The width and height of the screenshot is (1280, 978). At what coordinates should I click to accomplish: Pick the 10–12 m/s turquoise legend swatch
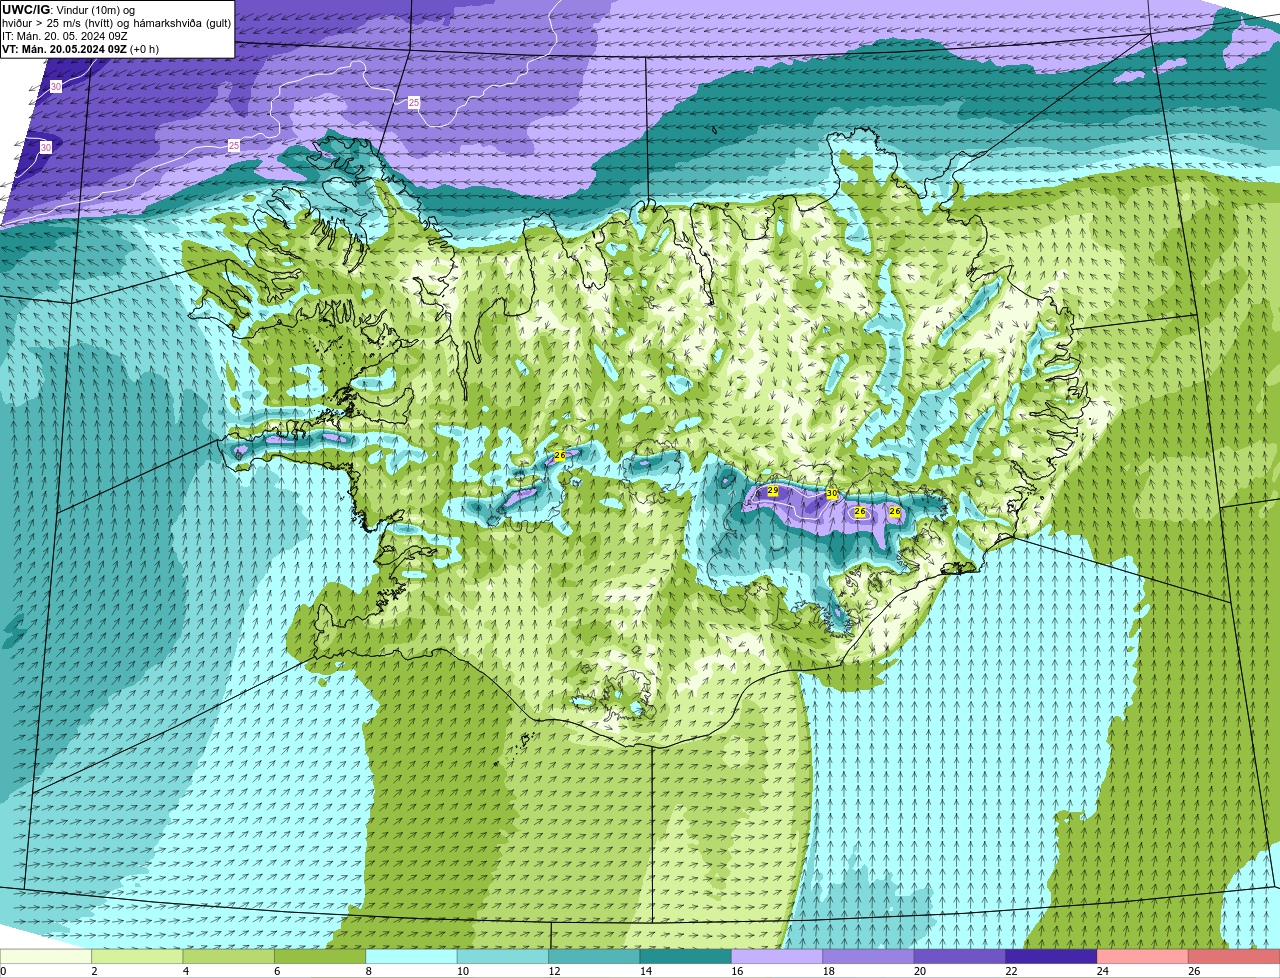pos(503,956)
